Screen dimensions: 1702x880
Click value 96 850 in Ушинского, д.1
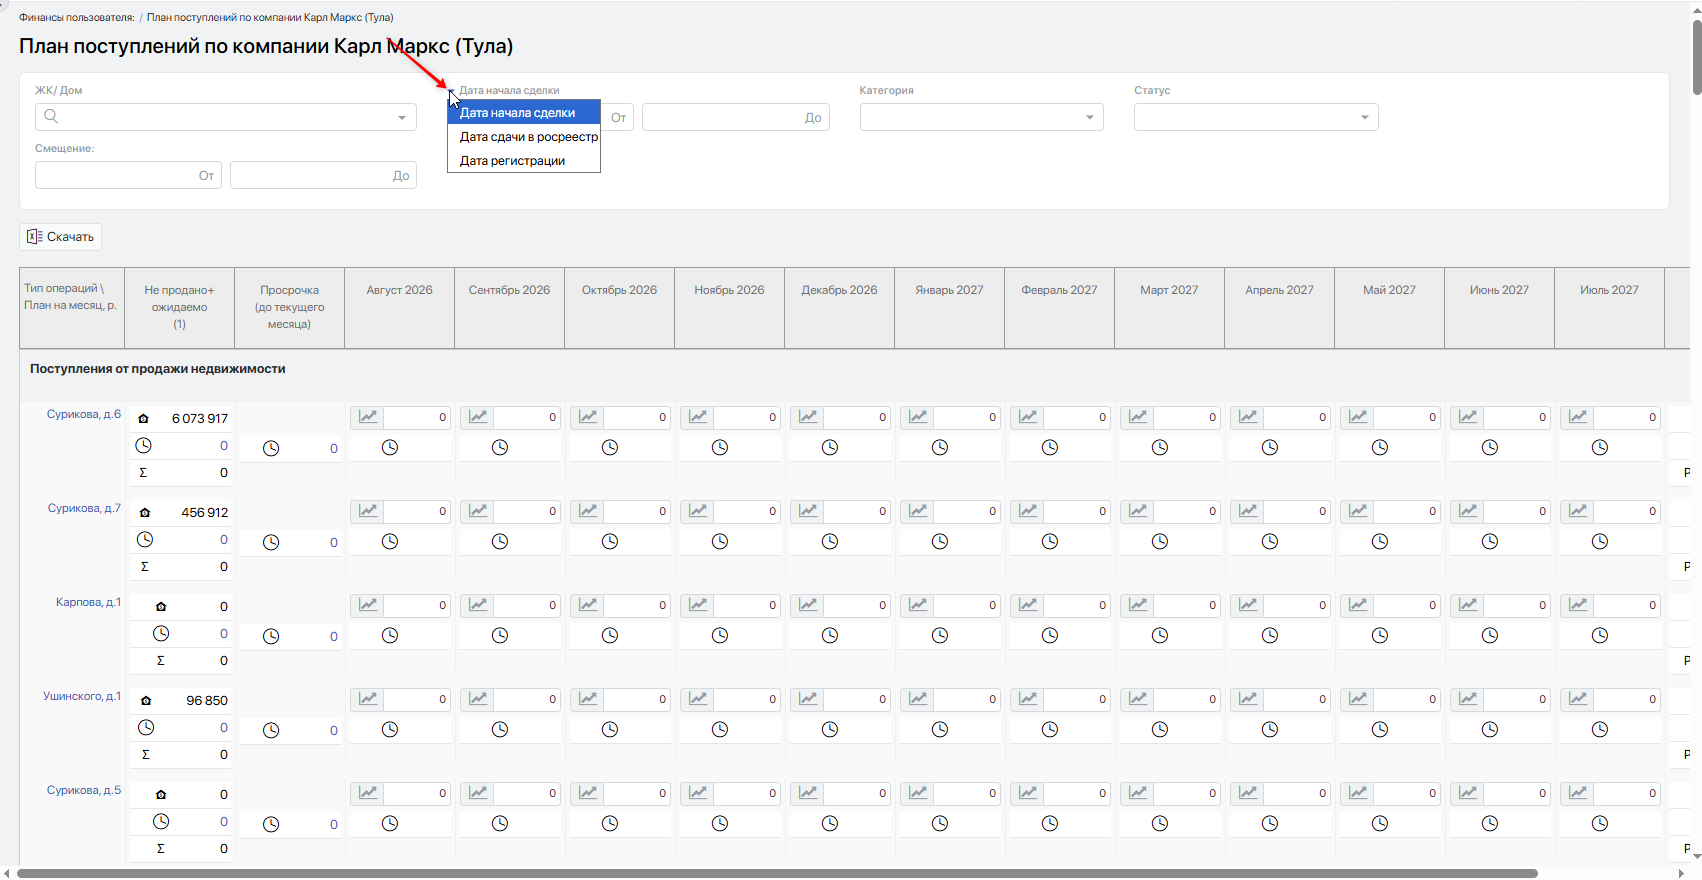(207, 701)
